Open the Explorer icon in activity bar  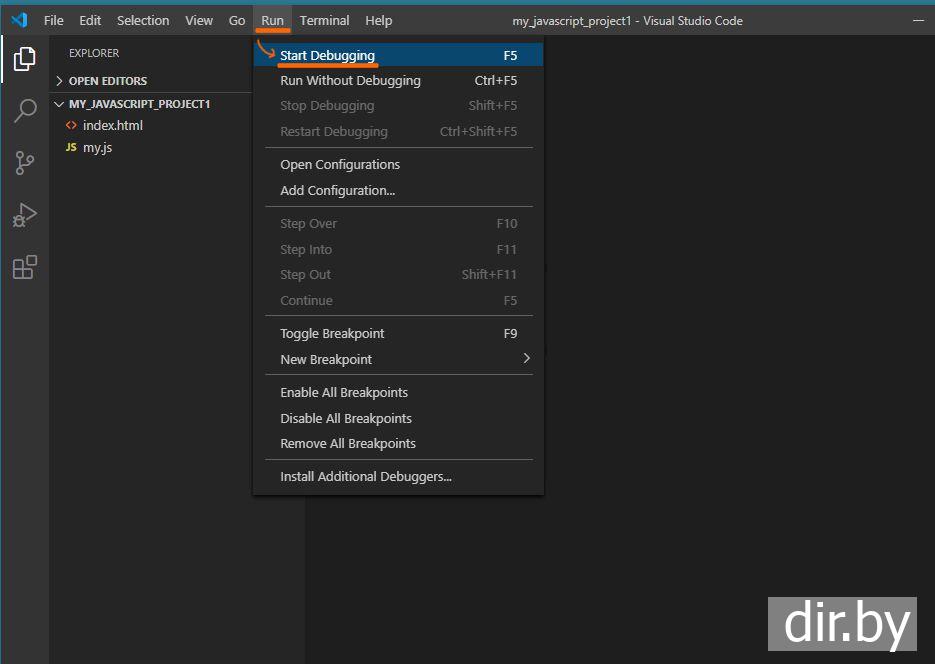[x=24, y=59]
